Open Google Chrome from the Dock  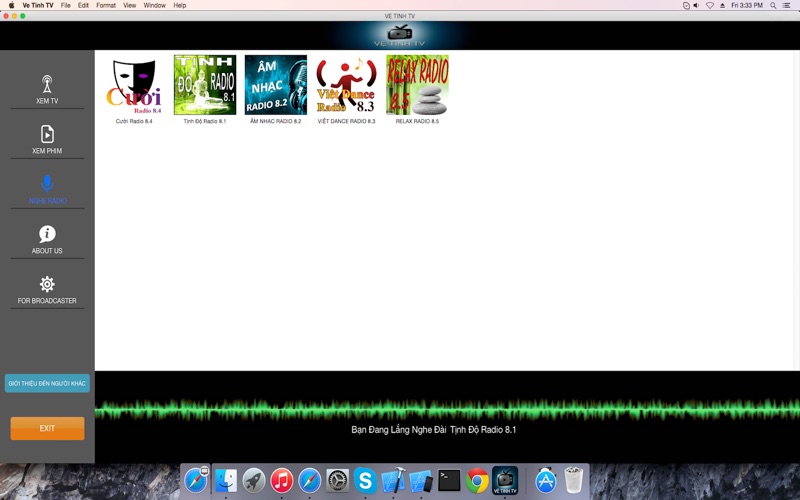[477, 480]
